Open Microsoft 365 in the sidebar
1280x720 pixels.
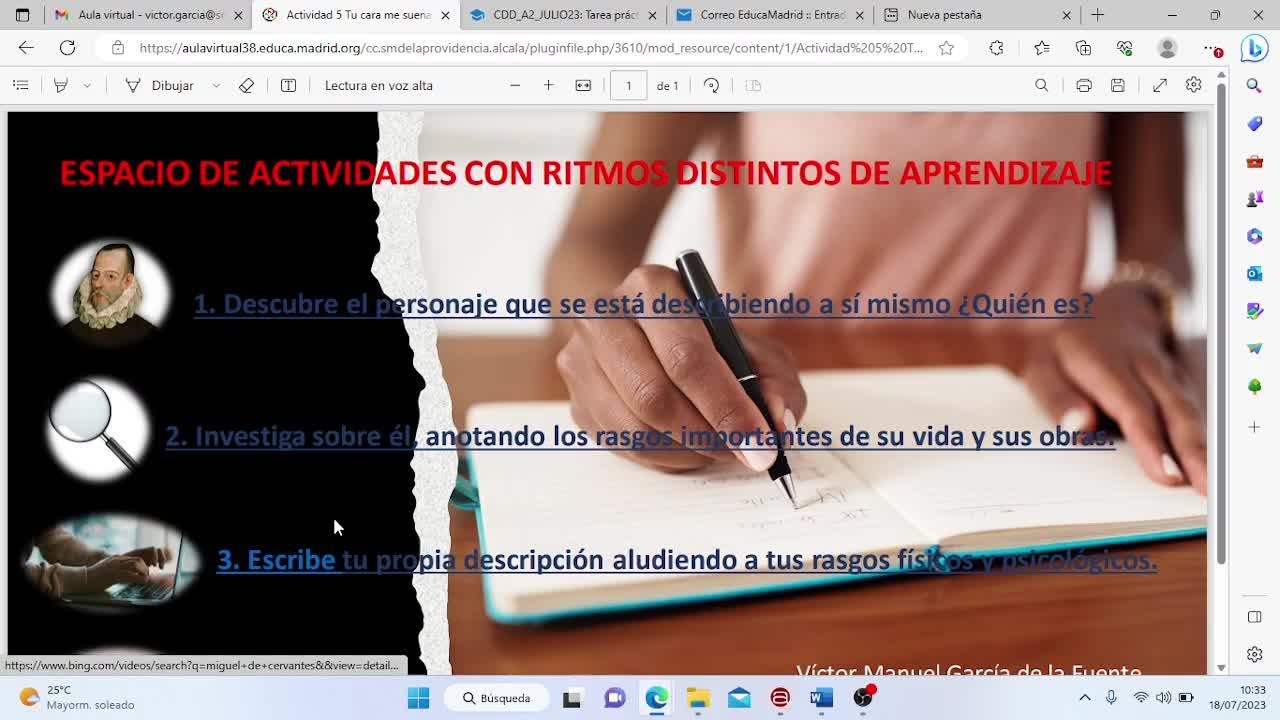tap(1254, 236)
